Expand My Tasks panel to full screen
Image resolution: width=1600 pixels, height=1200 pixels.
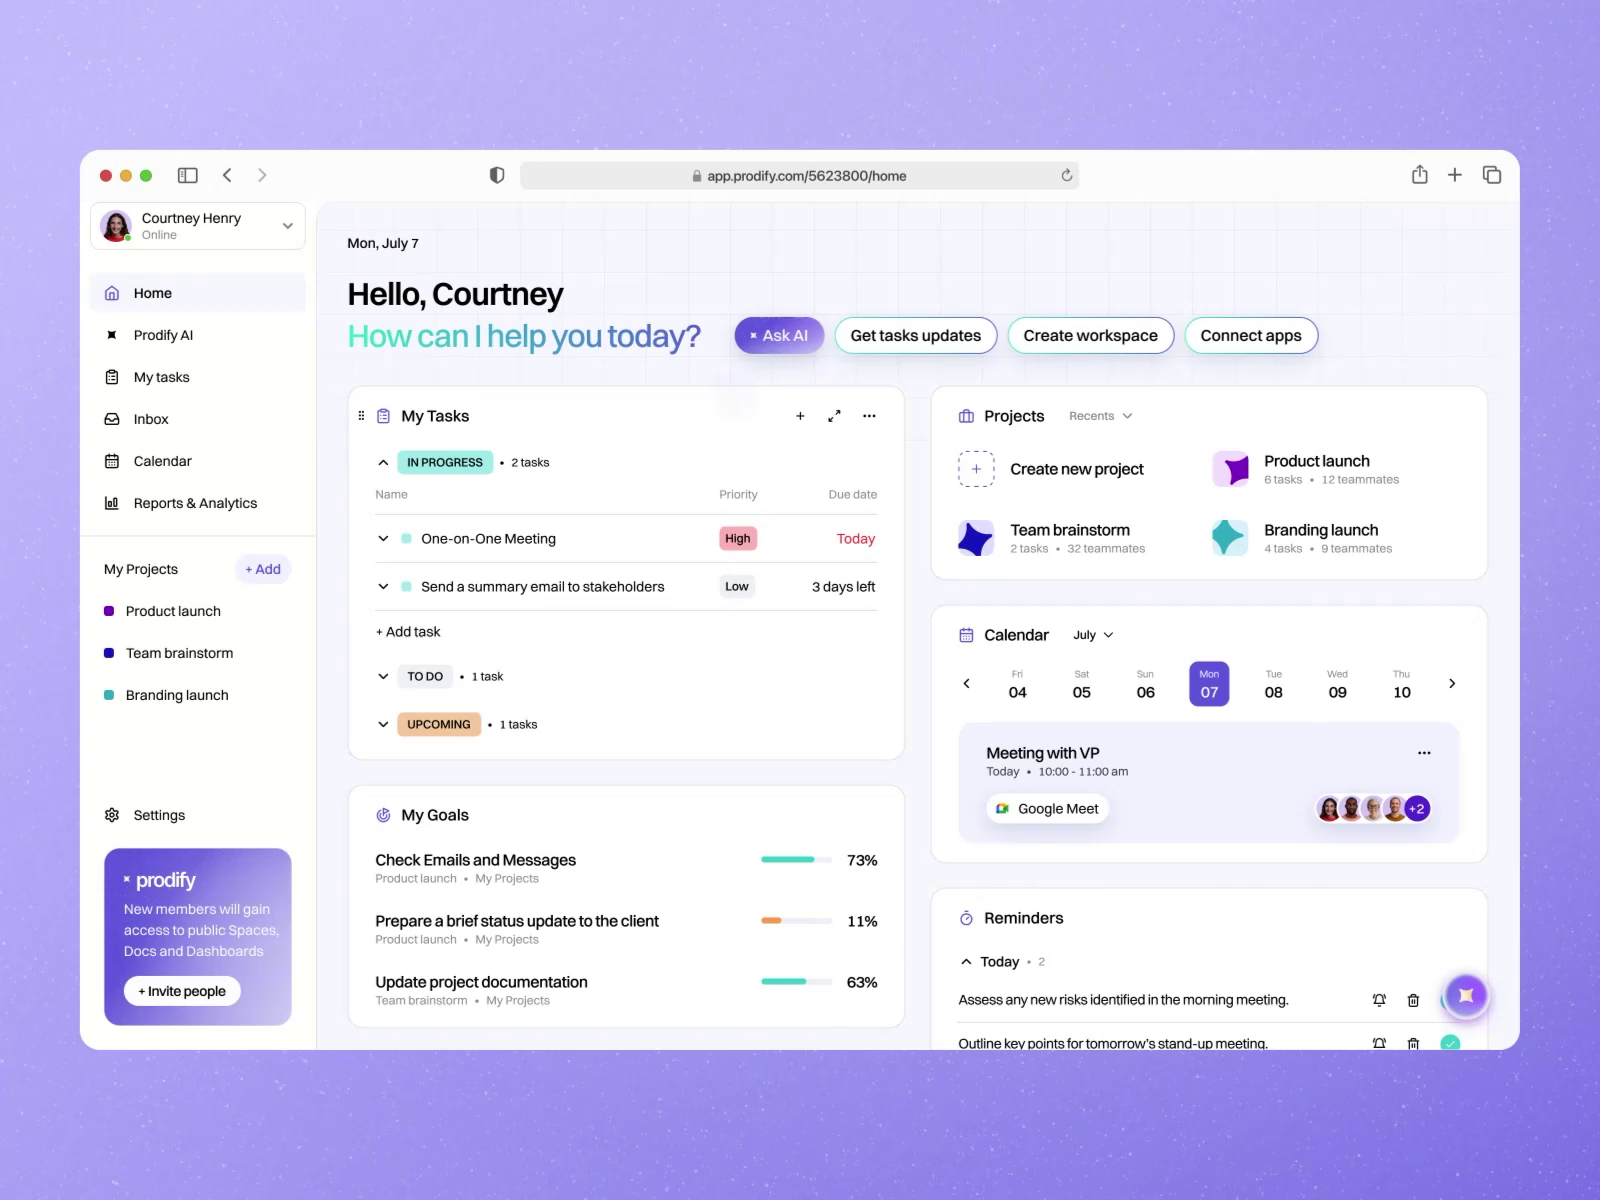coord(835,415)
